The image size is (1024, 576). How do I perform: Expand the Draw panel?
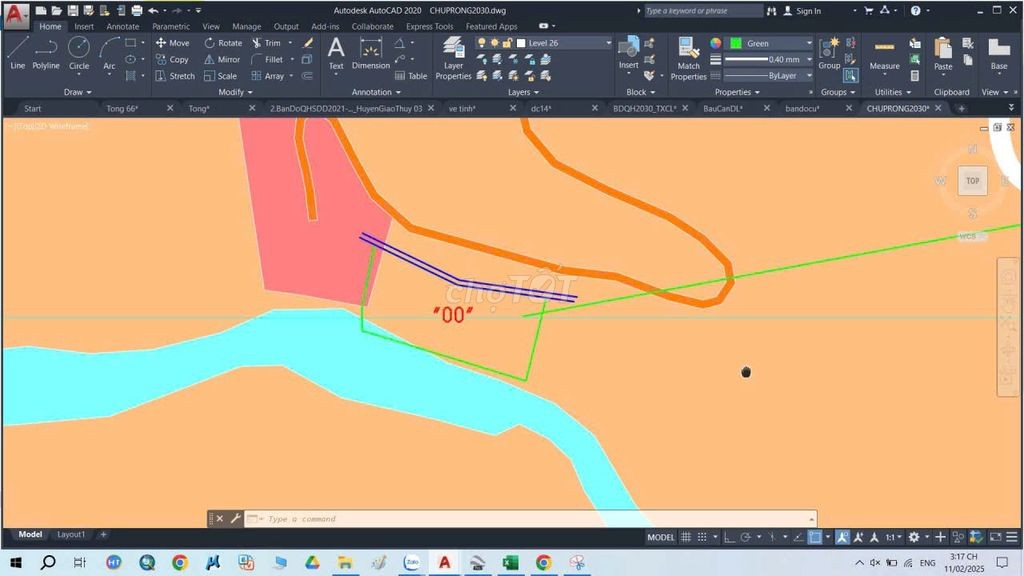77,92
